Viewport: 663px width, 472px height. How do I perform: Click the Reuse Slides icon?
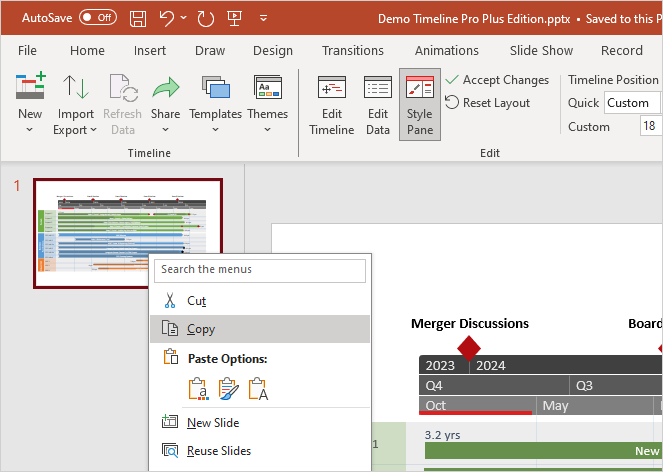170,450
